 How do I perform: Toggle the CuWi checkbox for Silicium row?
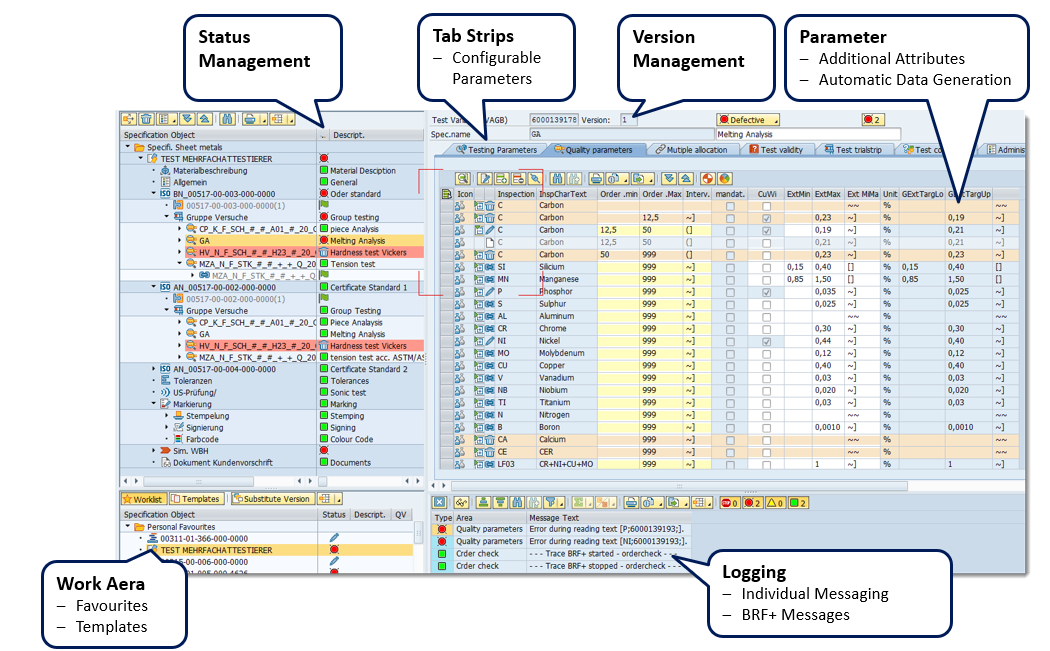[766, 267]
